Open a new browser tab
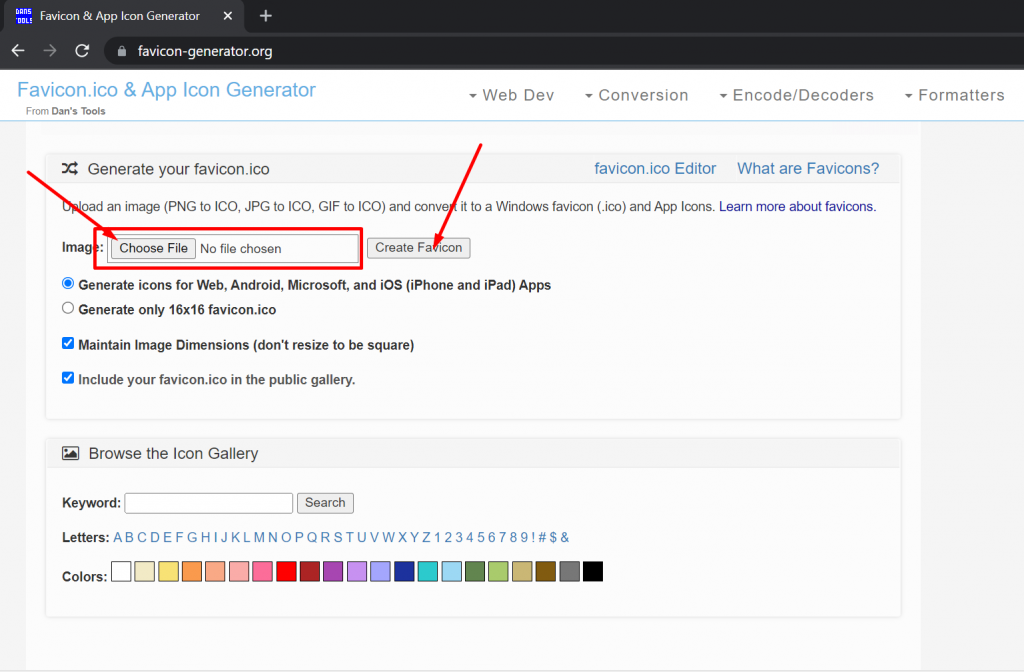Image resolution: width=1024 pixels, height=672 pixels. click(265, 16)
